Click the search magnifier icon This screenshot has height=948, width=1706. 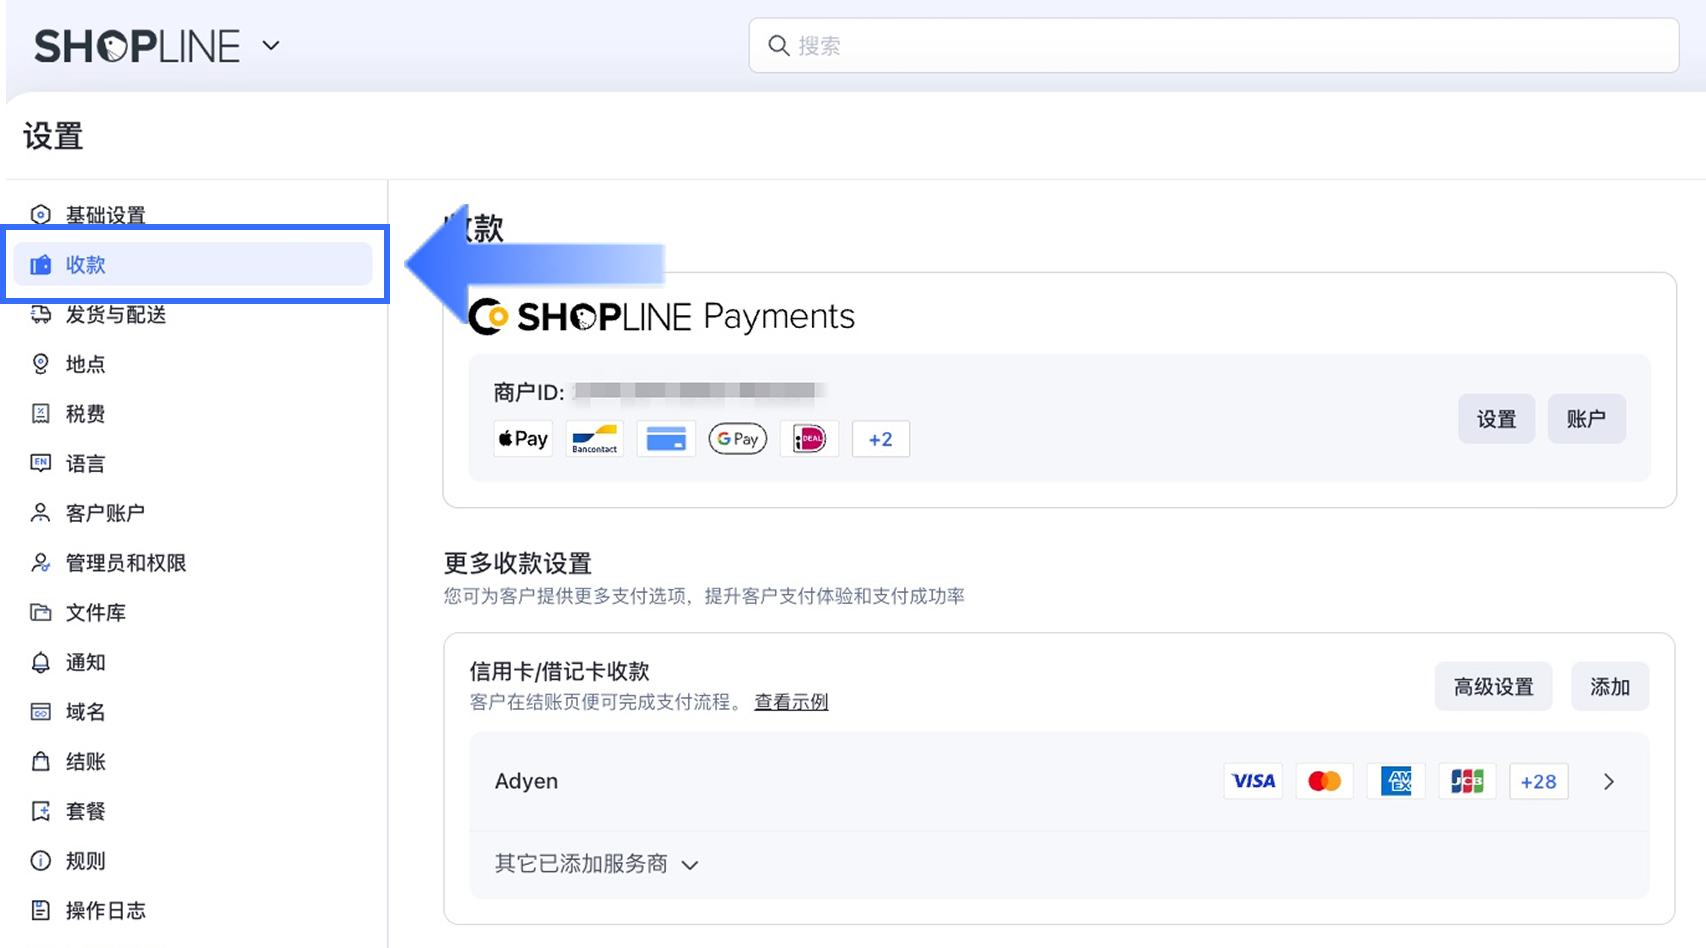click(778, 45)
